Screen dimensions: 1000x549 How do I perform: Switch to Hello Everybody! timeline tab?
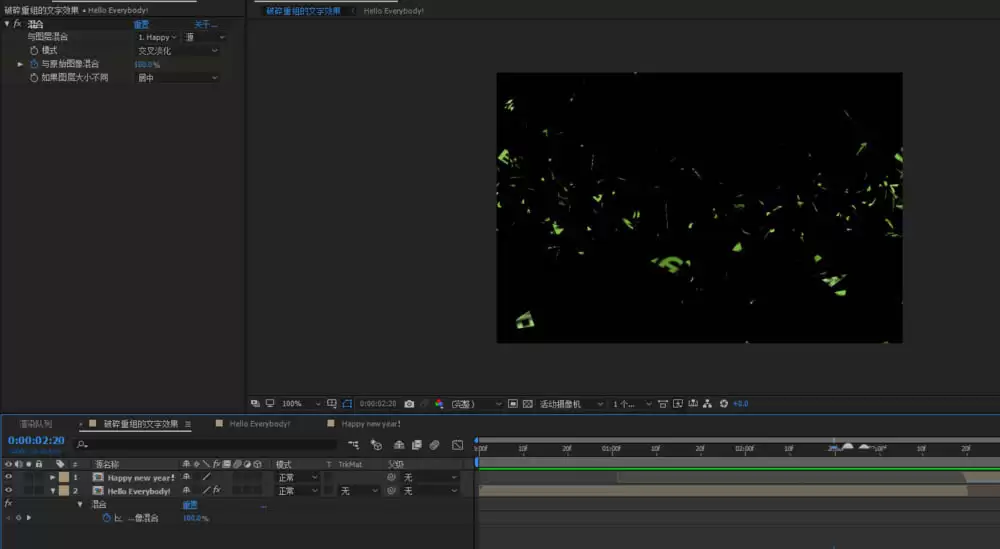coord(259,423)
